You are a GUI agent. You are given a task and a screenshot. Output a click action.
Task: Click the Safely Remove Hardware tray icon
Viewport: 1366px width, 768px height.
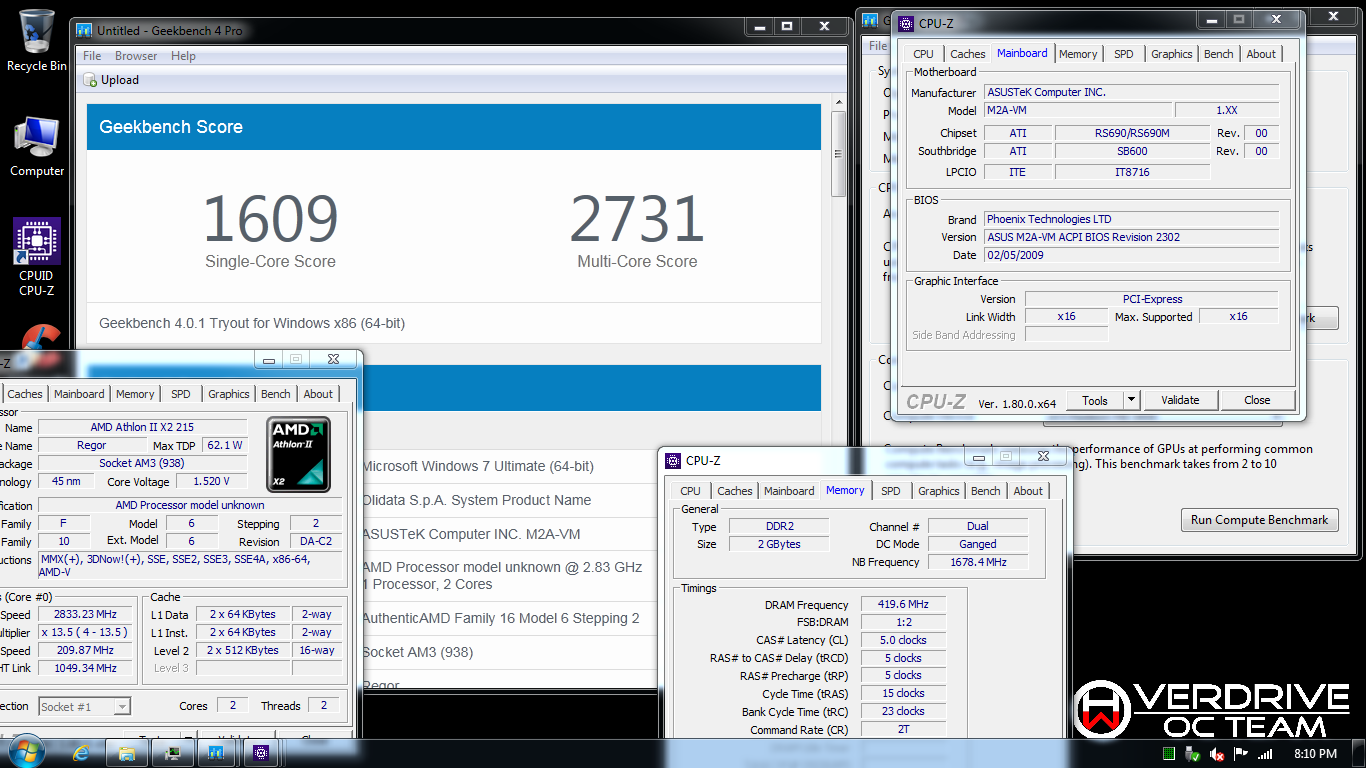point(1193,754)
